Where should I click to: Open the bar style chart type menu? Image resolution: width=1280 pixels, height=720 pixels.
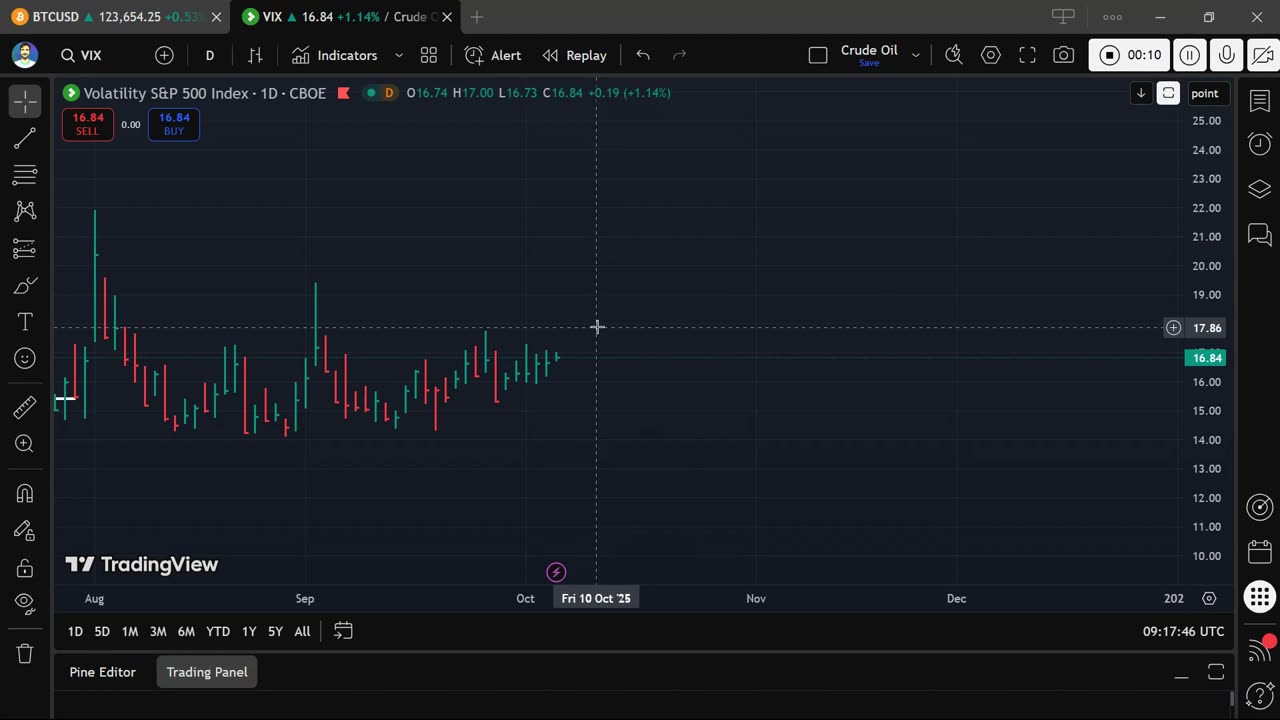[255, 56]
